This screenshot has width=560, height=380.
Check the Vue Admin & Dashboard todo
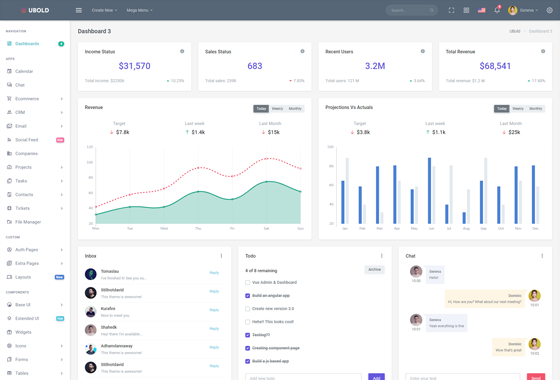(248, 282)
